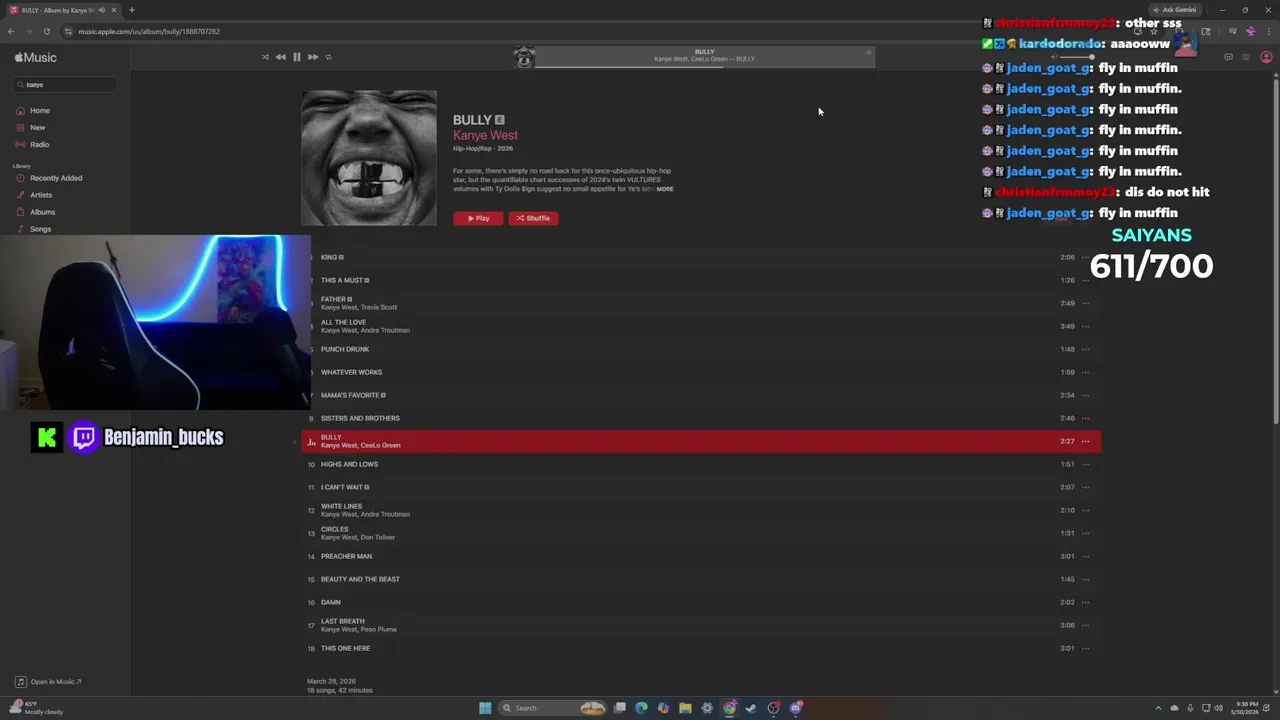Click the sidebar search field

(x=66, y=85)
